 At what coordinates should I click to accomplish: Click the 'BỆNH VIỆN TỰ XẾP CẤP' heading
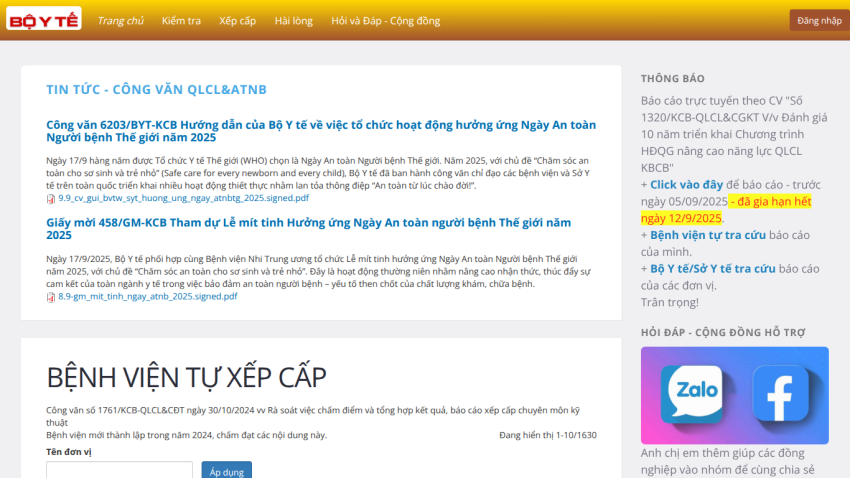(x=186, y=377)
